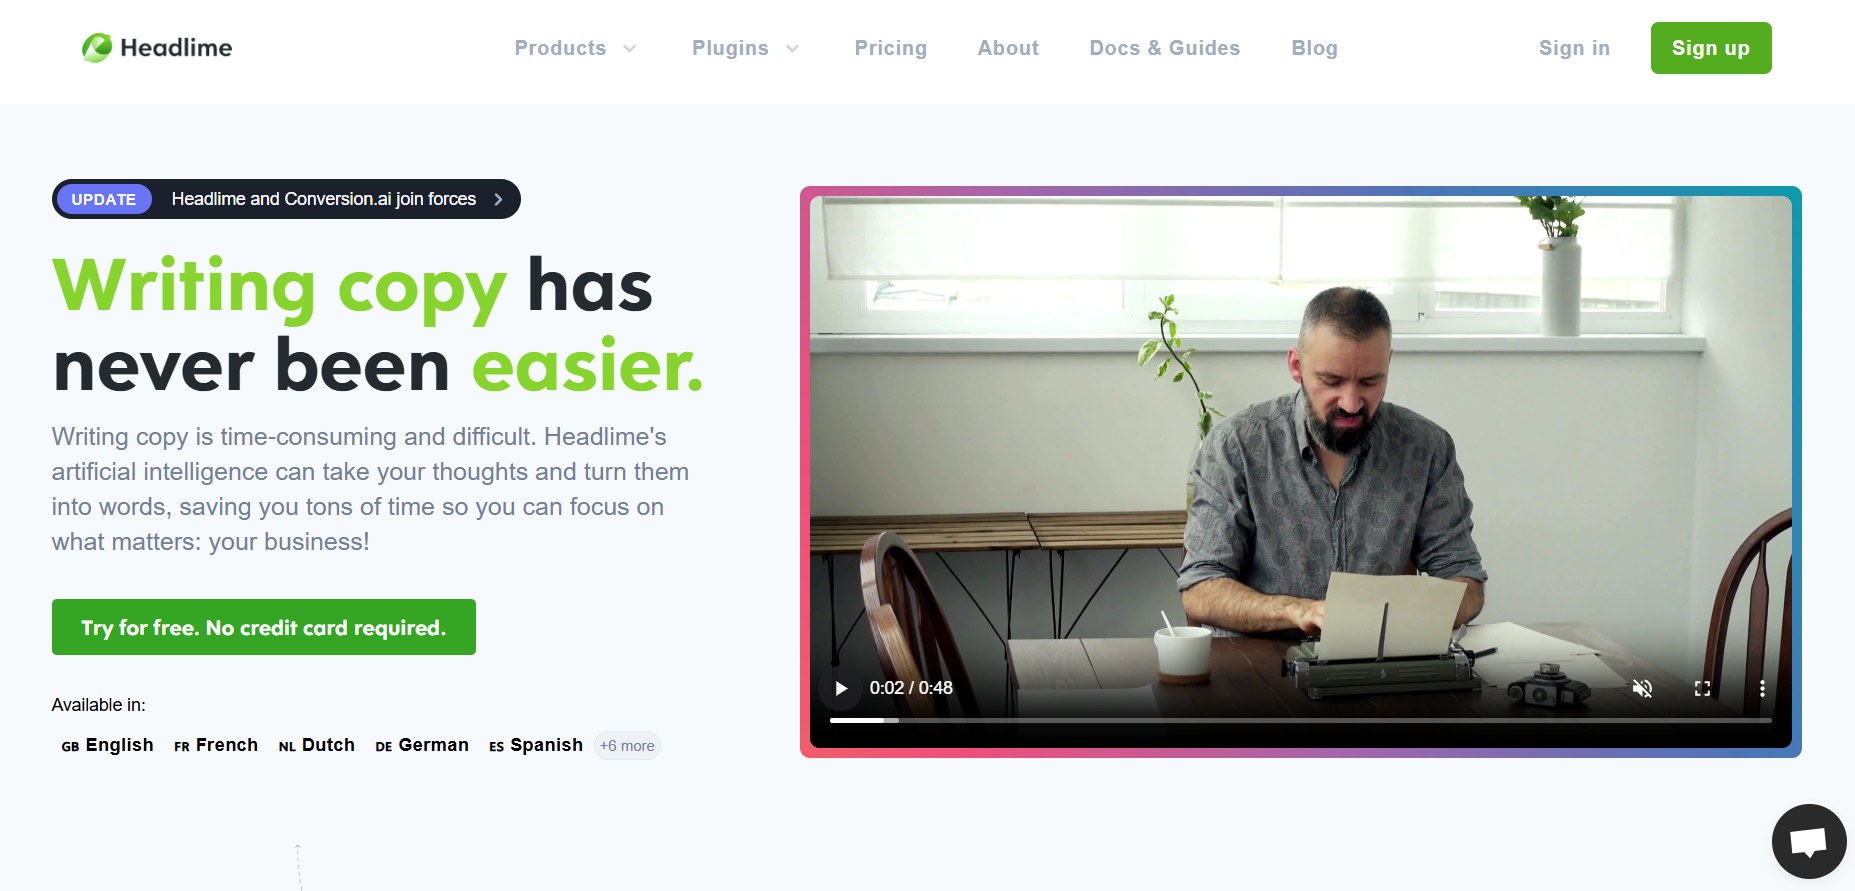Expand the Products dropdown menu
Viewport: 1855px width, 891px height.
coord(575,48)
